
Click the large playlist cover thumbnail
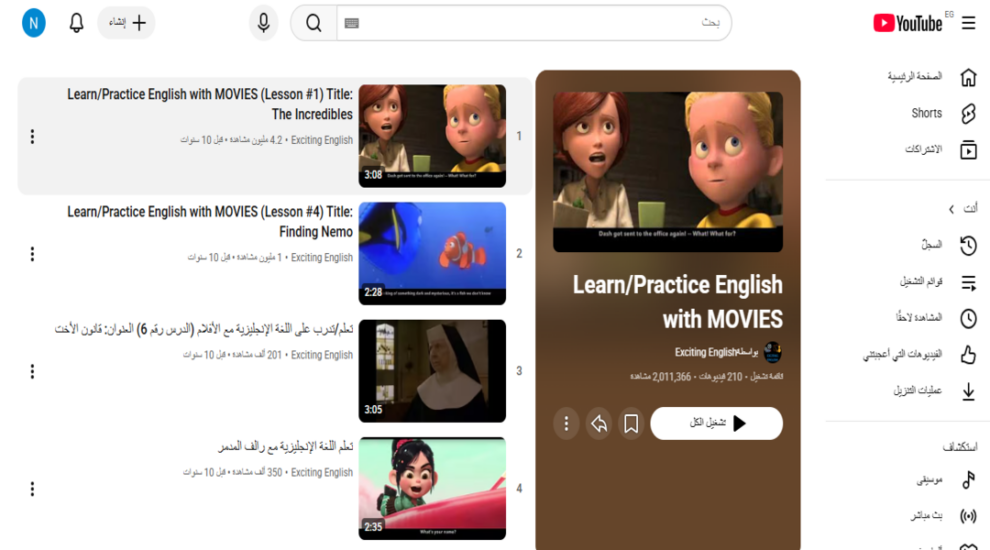[x=668, y=172]
